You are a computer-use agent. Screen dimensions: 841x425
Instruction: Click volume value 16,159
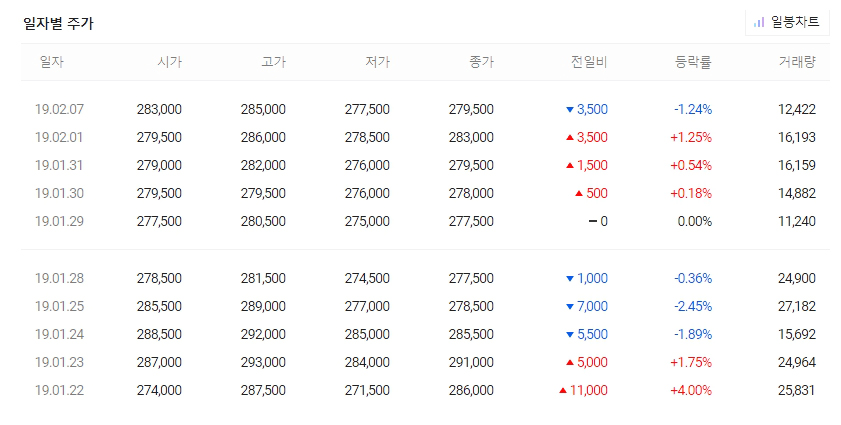pos(797,165)
